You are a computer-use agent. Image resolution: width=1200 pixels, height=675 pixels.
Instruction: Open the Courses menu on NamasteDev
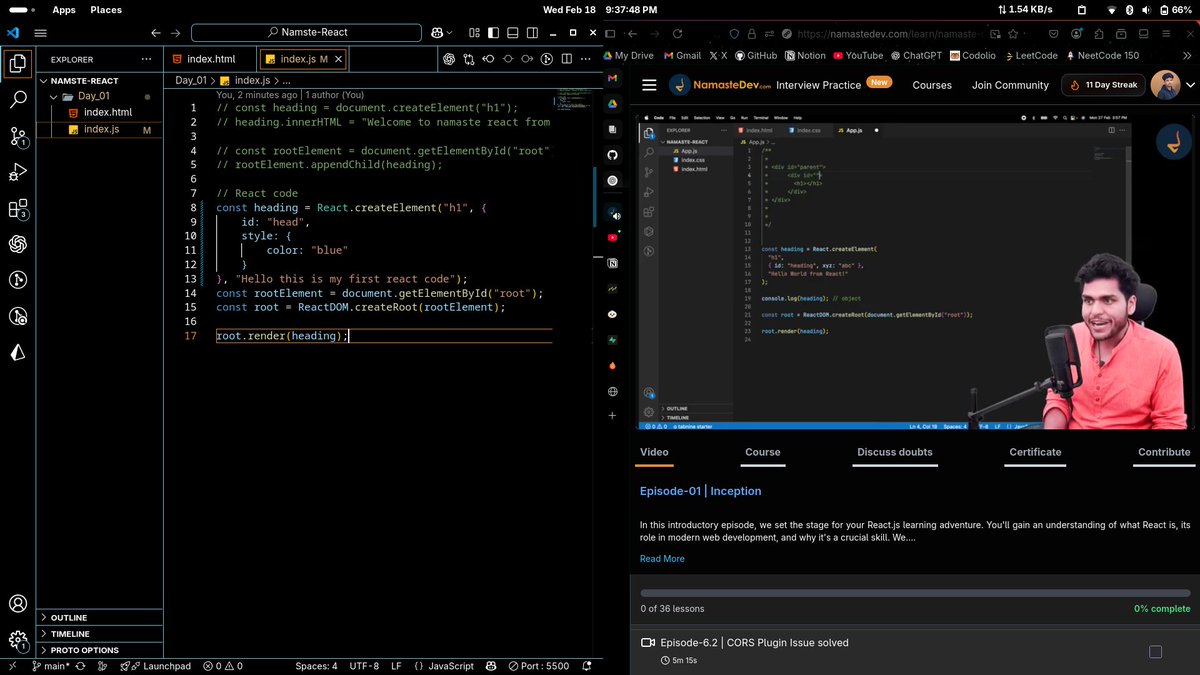click(x=932, y=85)
